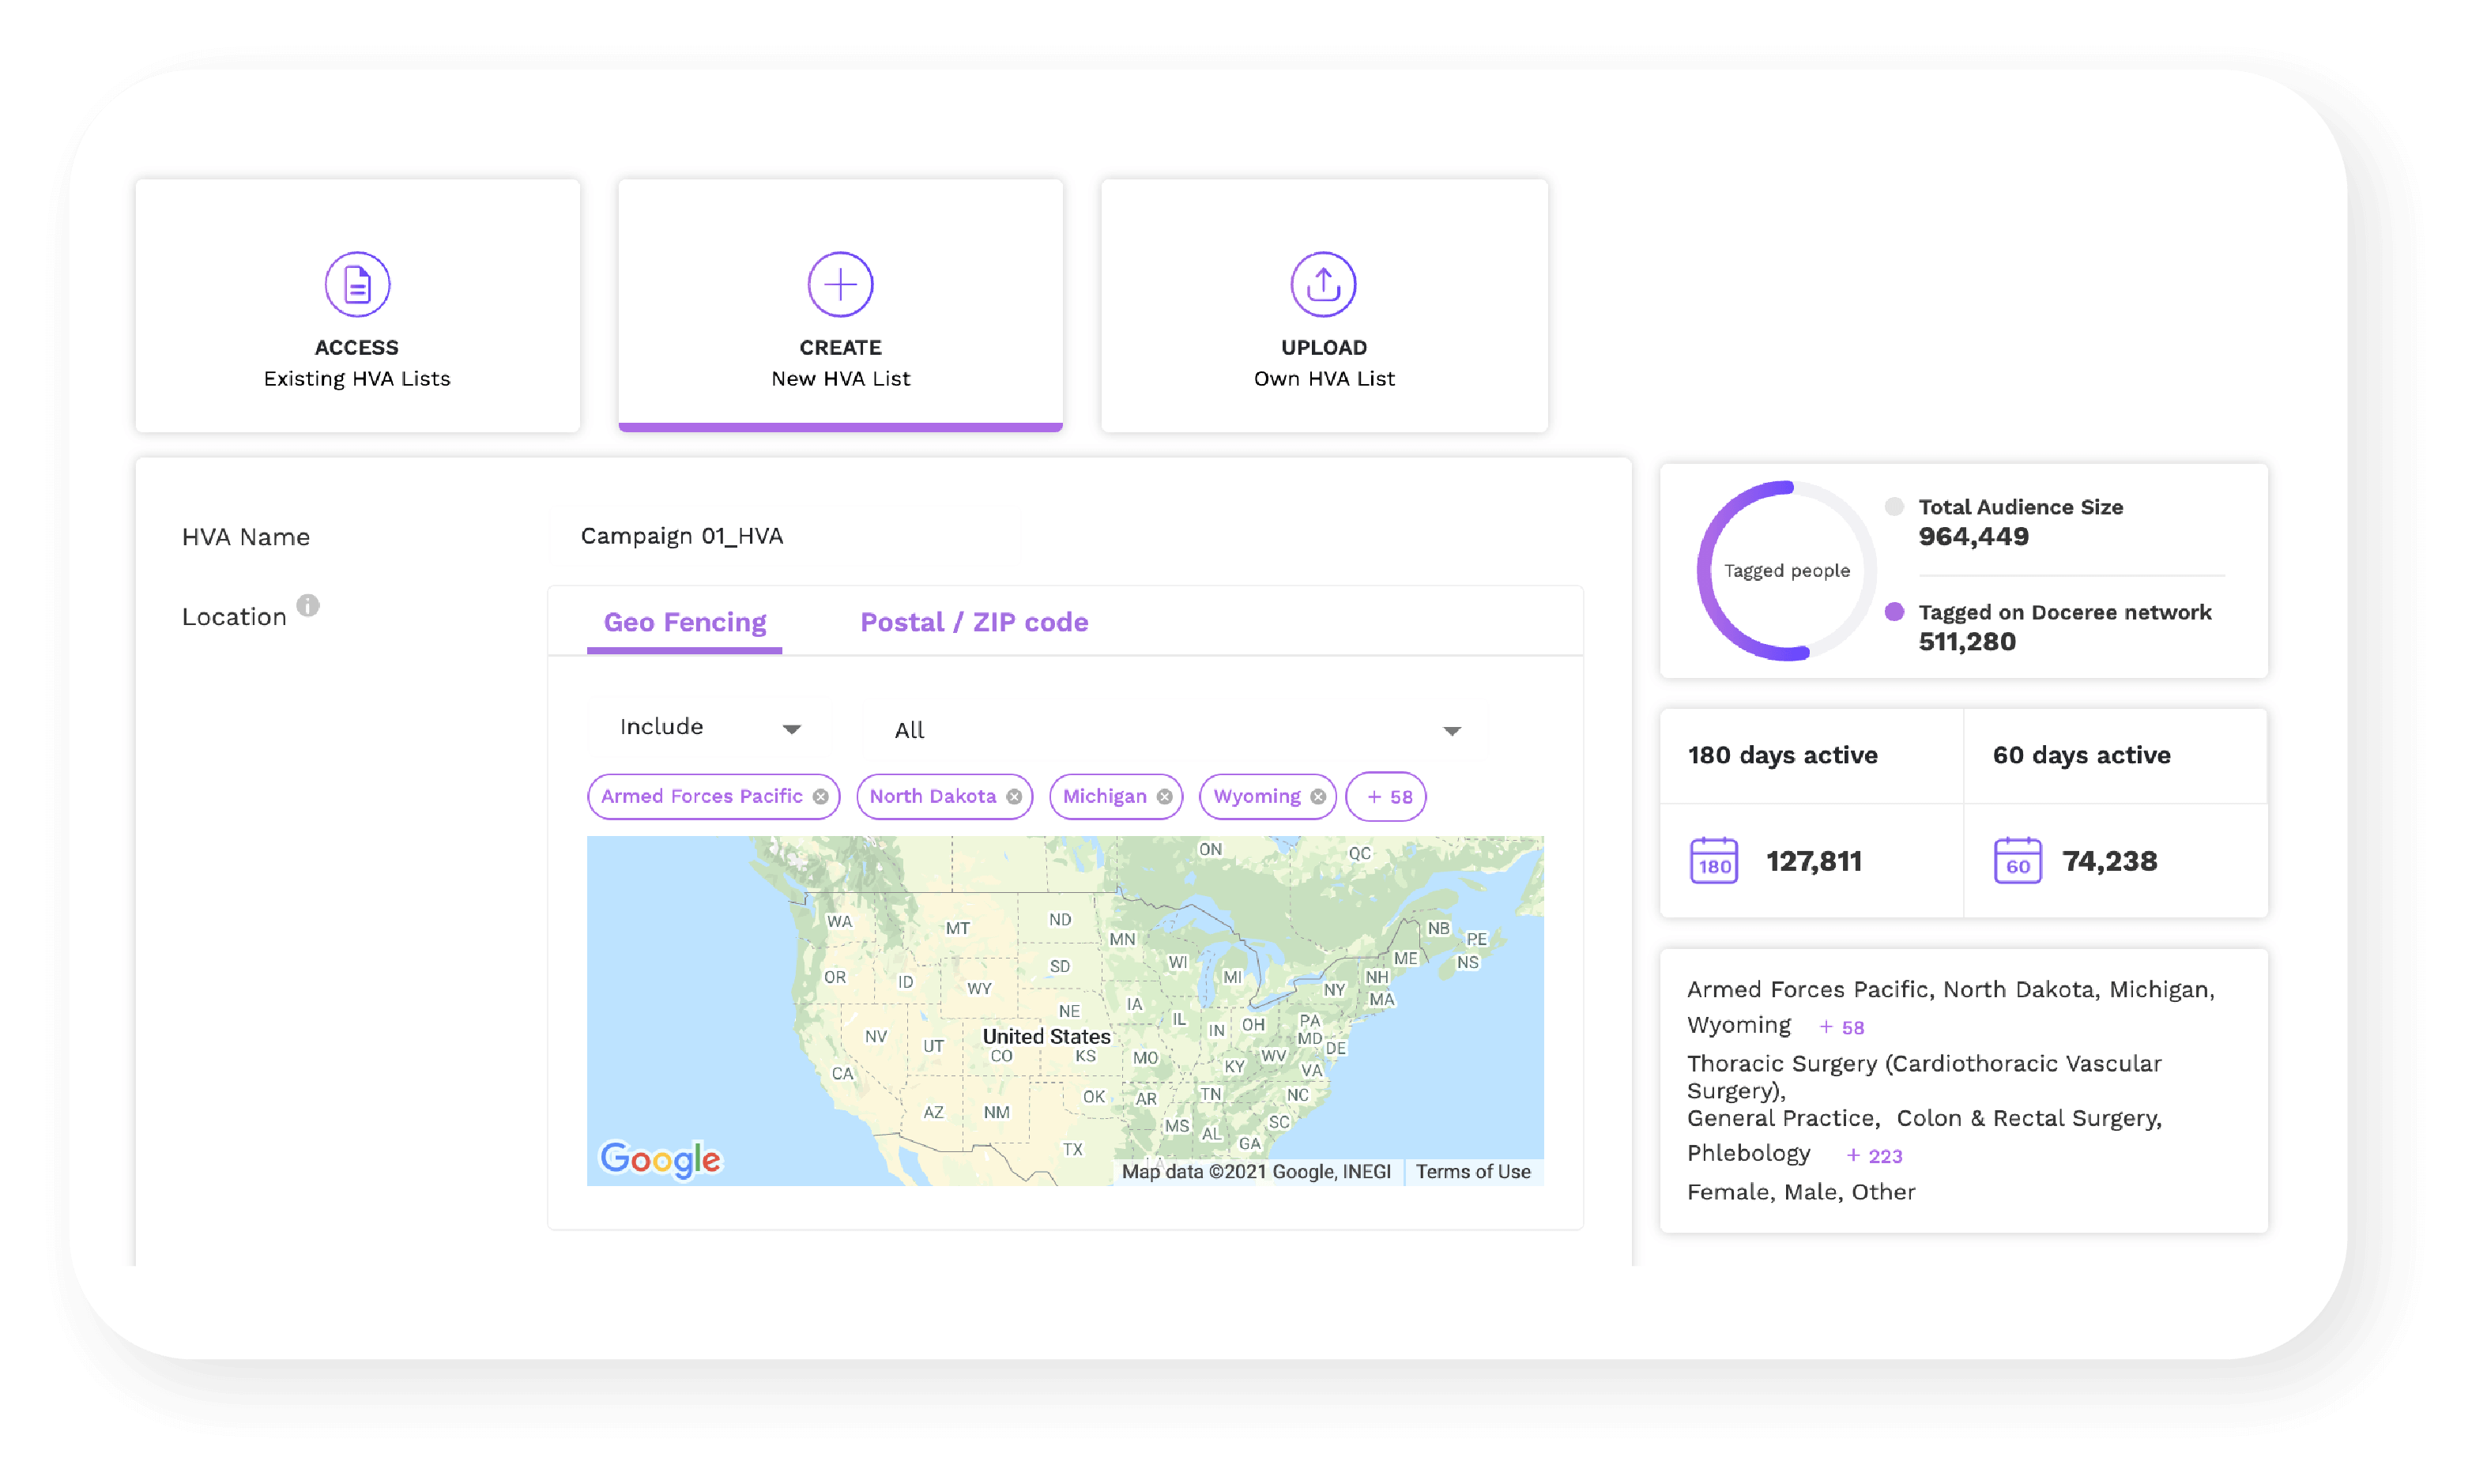Select the 964,449 audience size value
The image size is (2472, 1484).
[x=1973, y=537]
